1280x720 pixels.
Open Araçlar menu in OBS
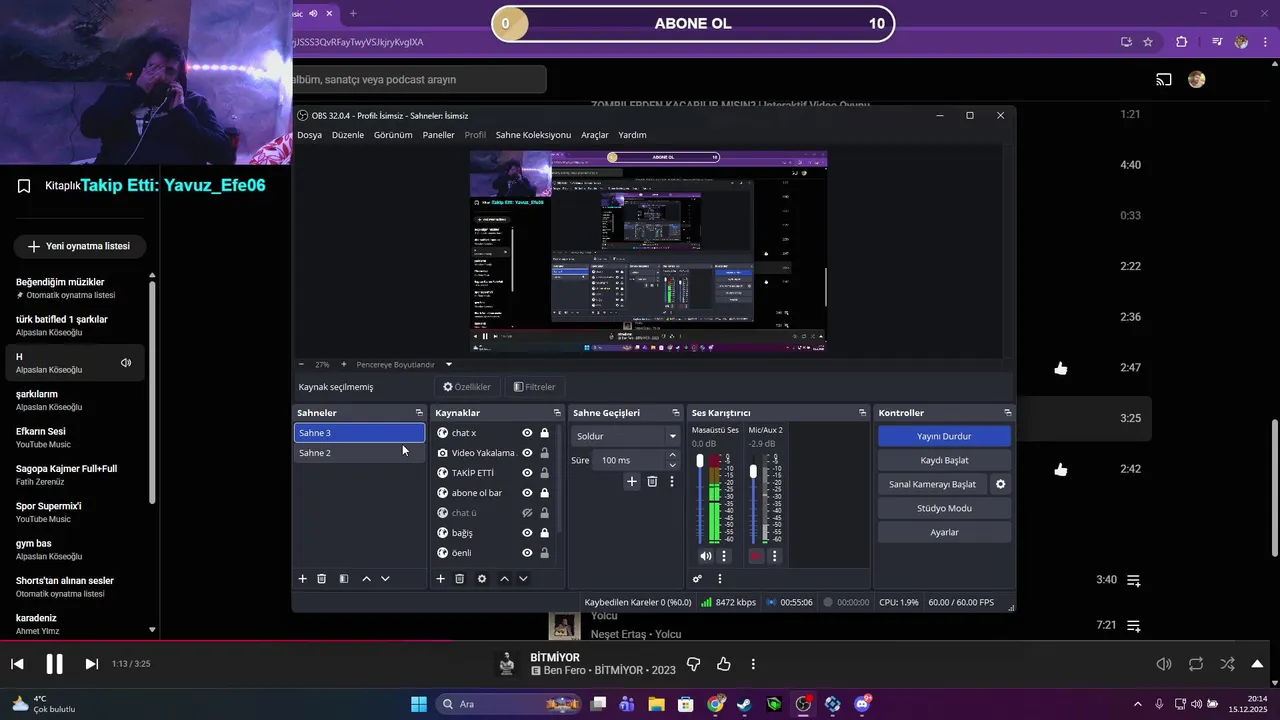click(x=594, y=135)
